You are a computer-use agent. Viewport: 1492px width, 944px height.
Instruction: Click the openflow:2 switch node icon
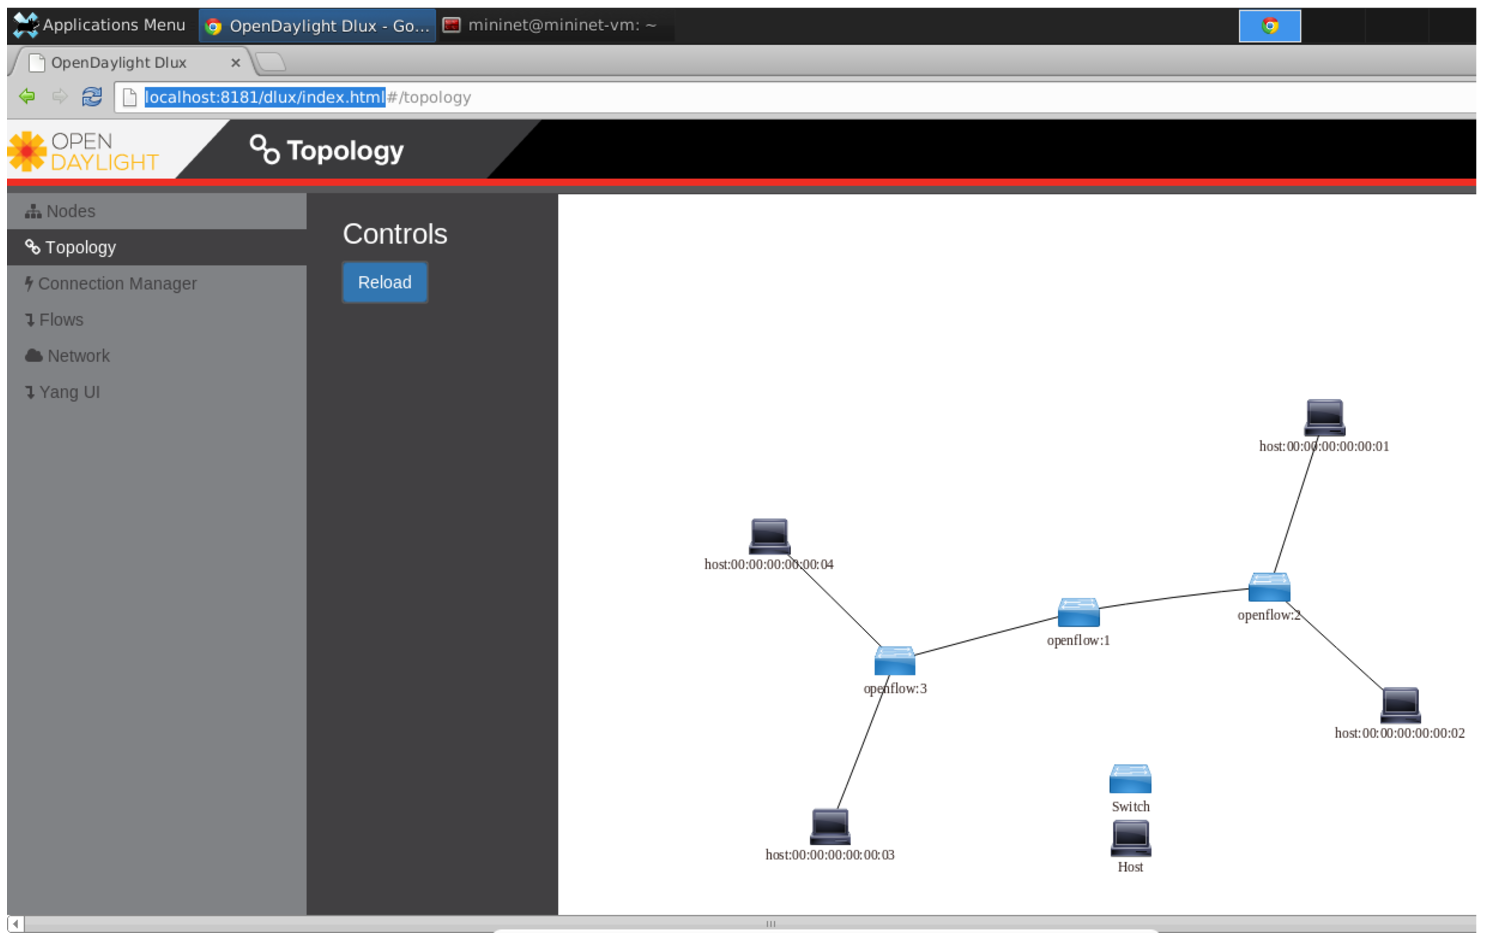coord(1269,587)
